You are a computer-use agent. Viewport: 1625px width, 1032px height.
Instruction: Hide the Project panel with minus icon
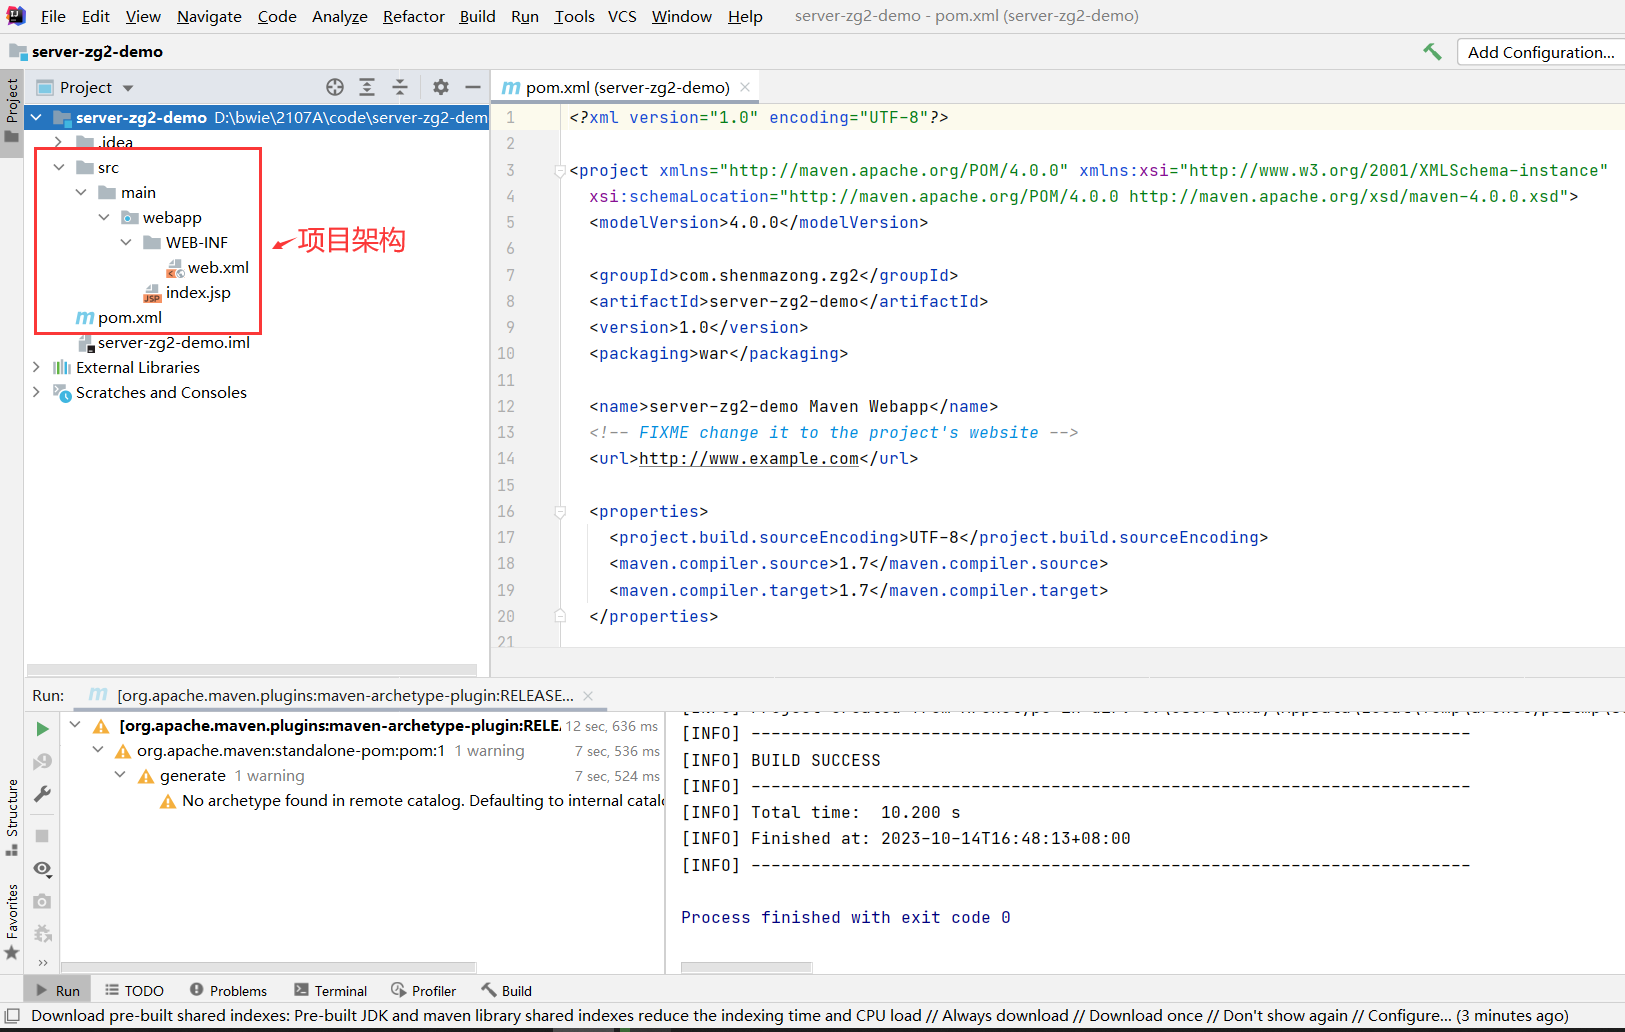473,87
